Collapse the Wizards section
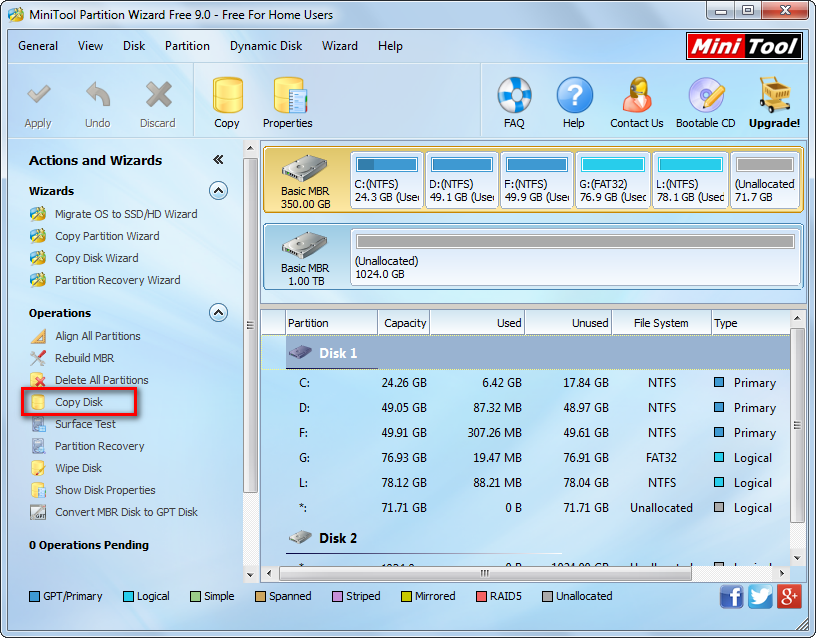Image resolution: width=816 pixels, height=638 pixels. click(x=219, y=191)
